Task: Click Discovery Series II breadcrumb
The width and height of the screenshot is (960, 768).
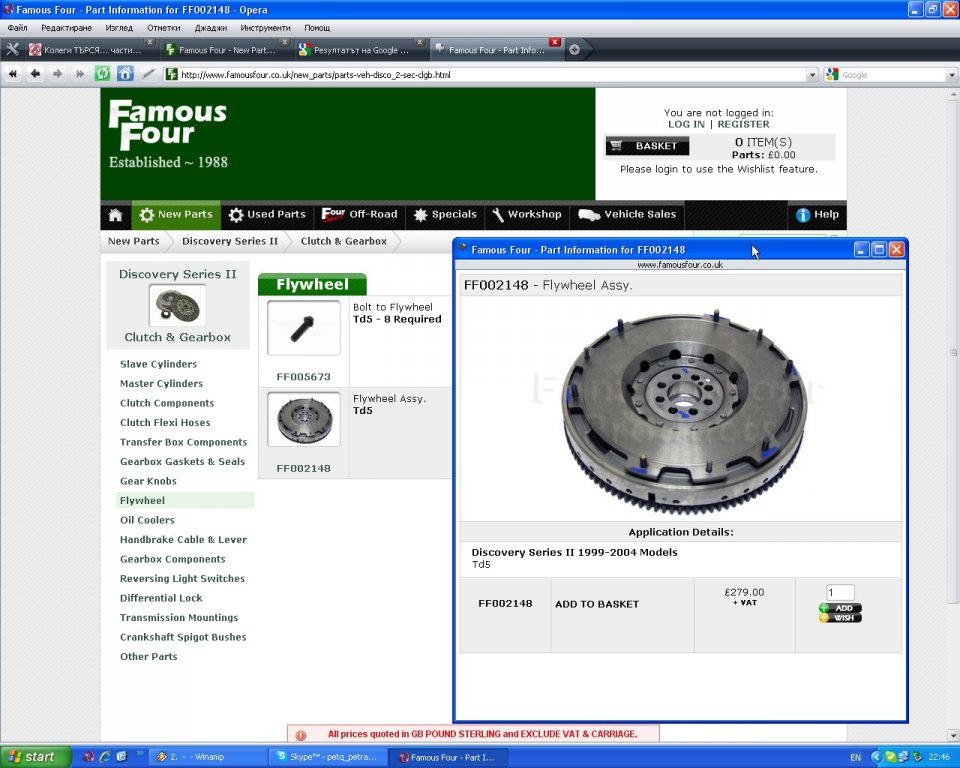Action: [x=230, y=241]
